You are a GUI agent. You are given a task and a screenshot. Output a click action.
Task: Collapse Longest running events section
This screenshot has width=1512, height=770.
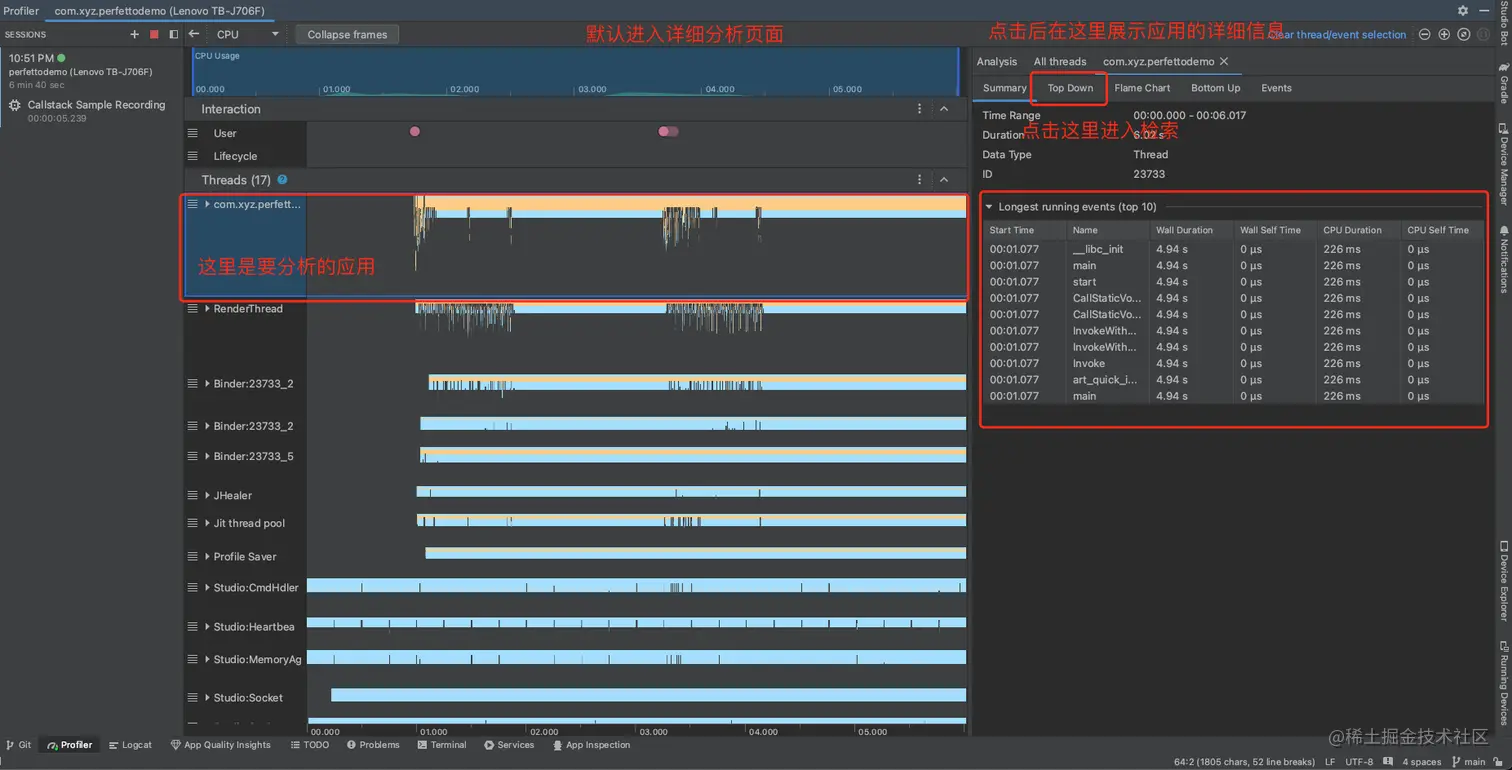point(989,207)
